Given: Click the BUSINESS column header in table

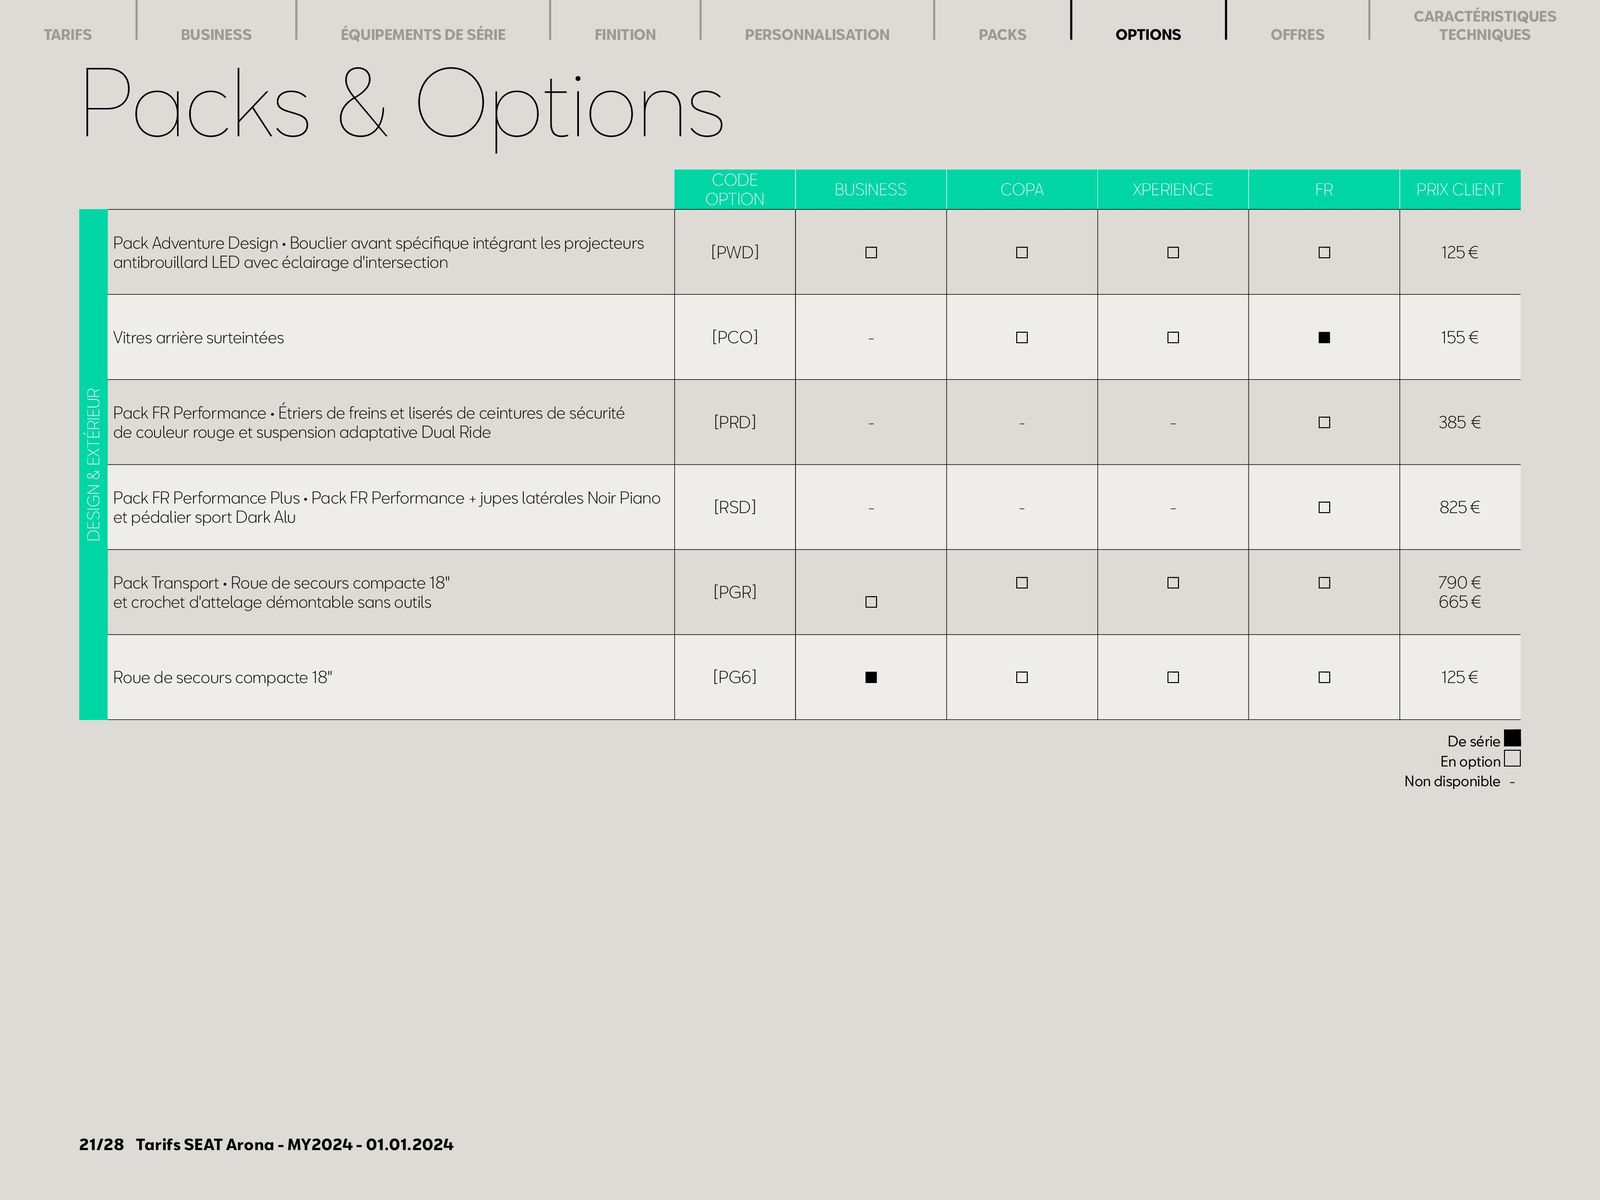Looking at the screenshot, I should click(871, 190).
